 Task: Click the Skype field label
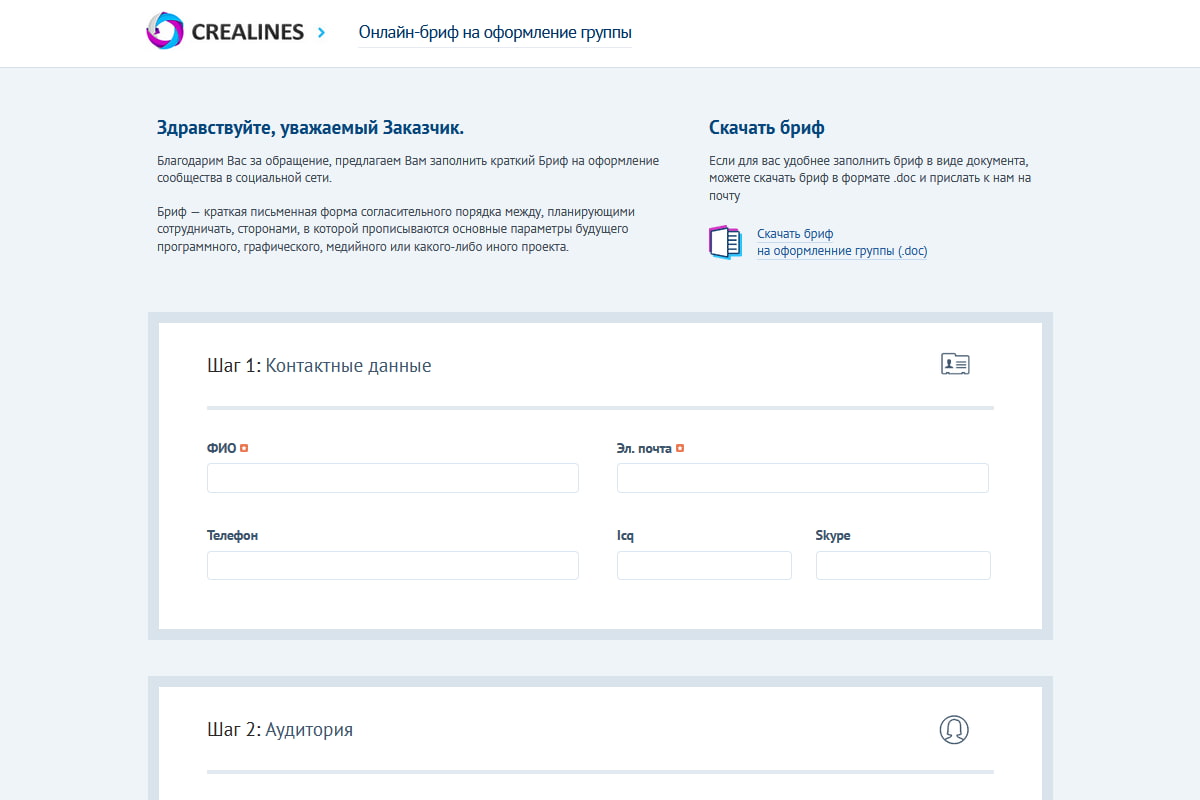pos(833,536)
